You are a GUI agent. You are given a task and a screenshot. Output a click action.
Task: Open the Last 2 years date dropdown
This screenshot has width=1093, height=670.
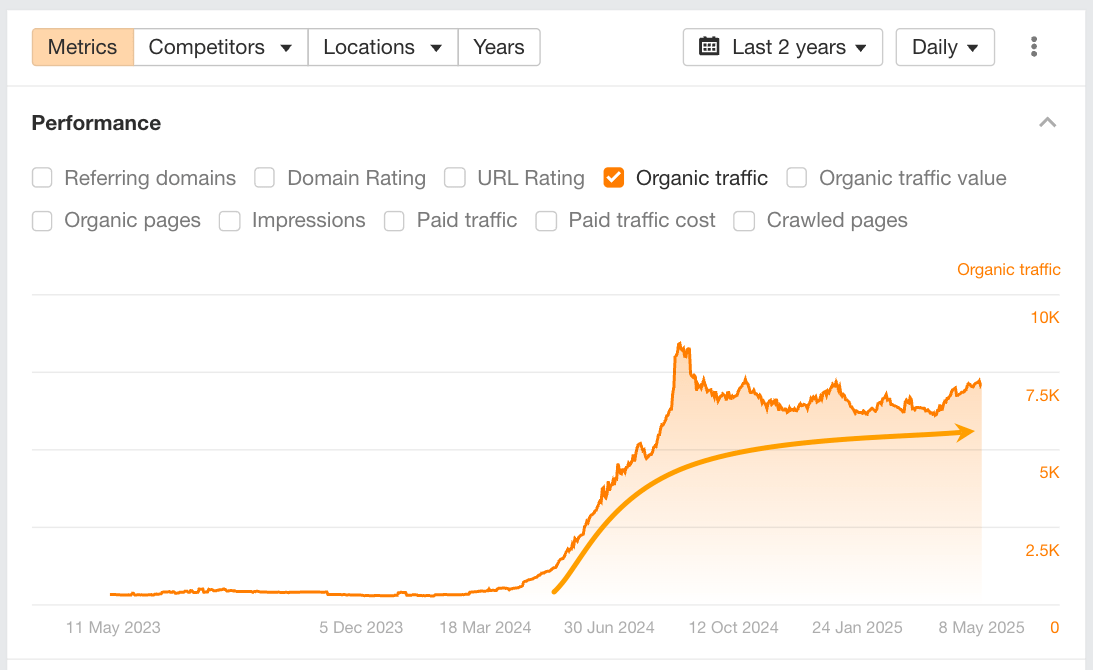(x=782, y=47)
